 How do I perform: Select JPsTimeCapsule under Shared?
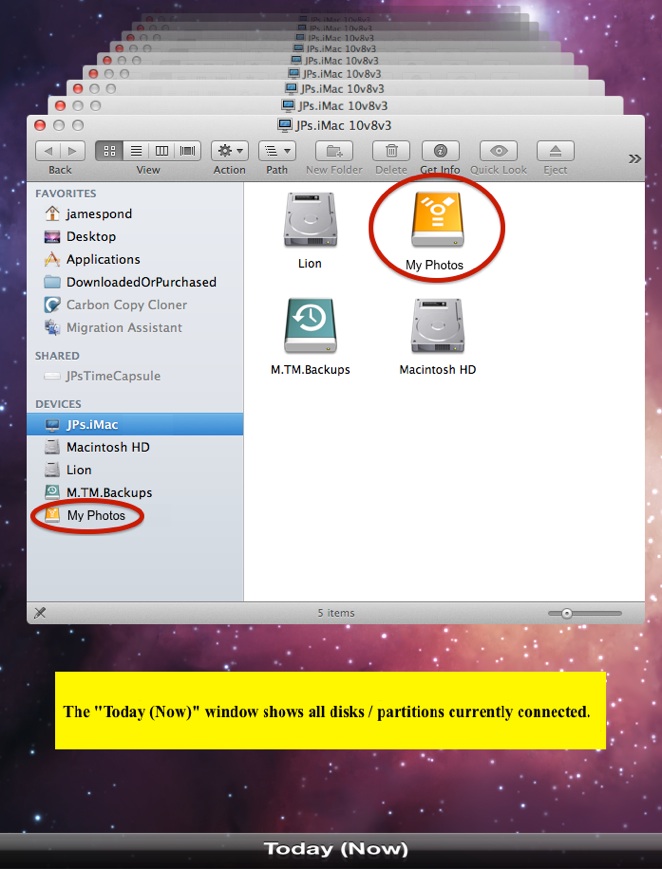(x=135, y=376)
